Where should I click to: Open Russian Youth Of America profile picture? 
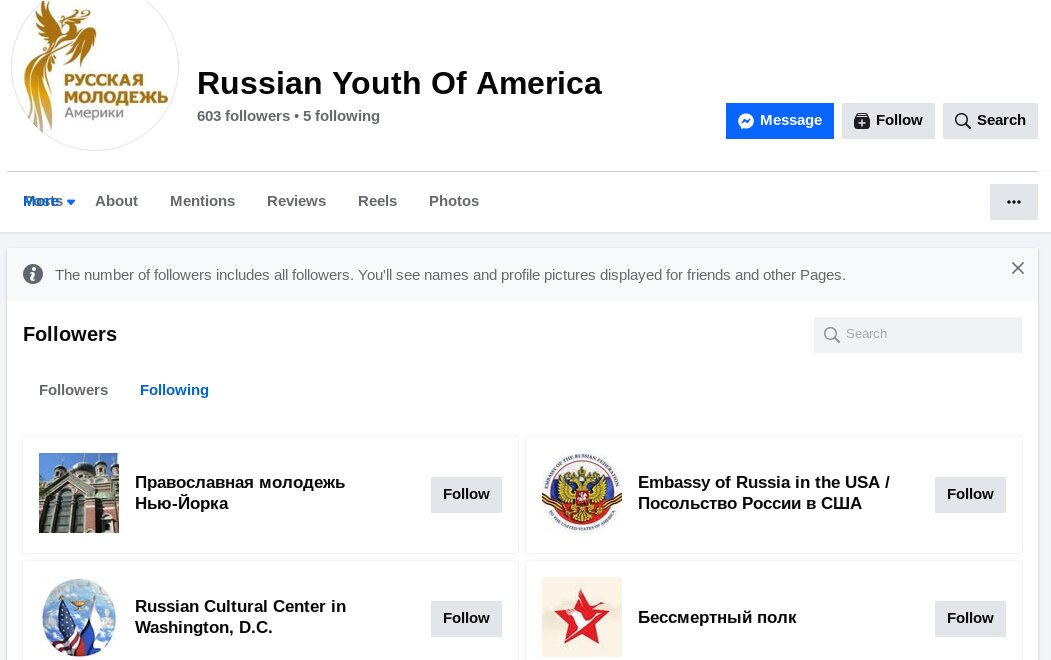(x=95, y=68)
